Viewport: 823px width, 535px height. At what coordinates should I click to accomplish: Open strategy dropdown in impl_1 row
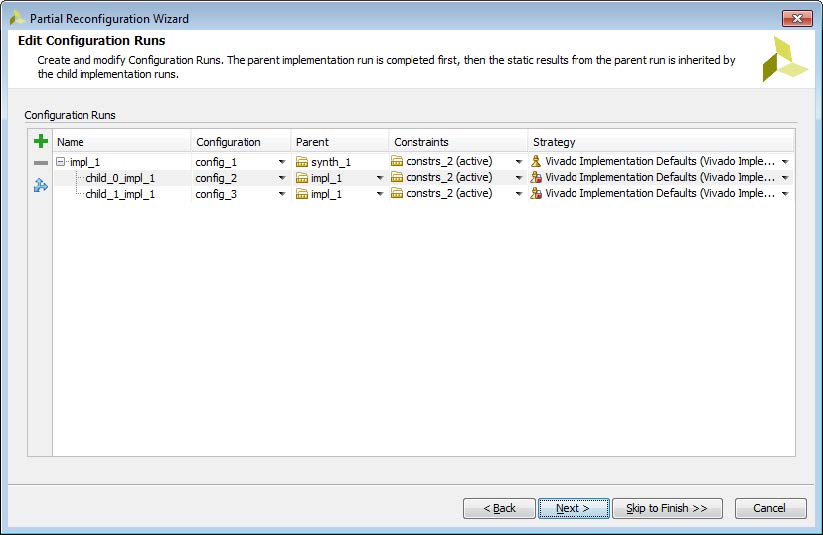(785, 162)
